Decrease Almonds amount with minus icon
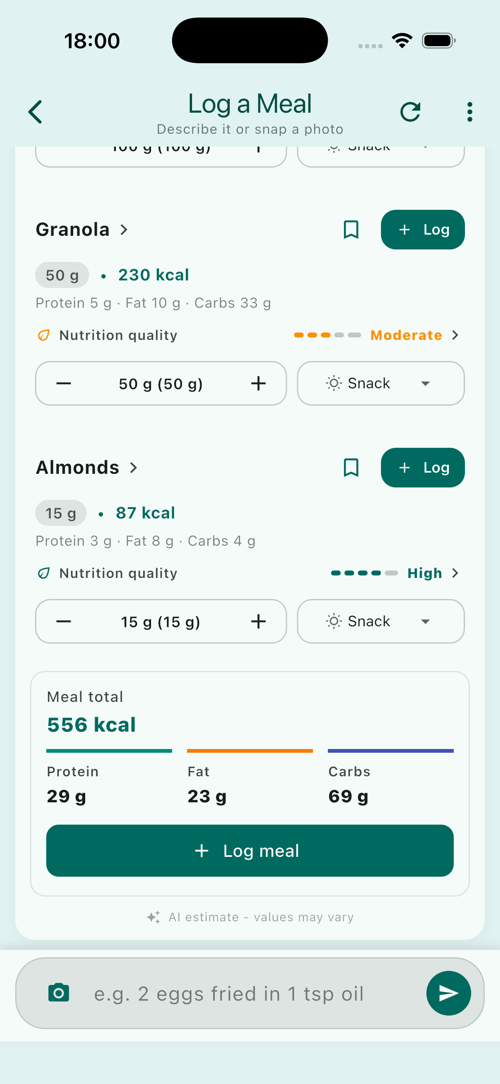This screenshot has width=500, height=1084. (64, 622)
